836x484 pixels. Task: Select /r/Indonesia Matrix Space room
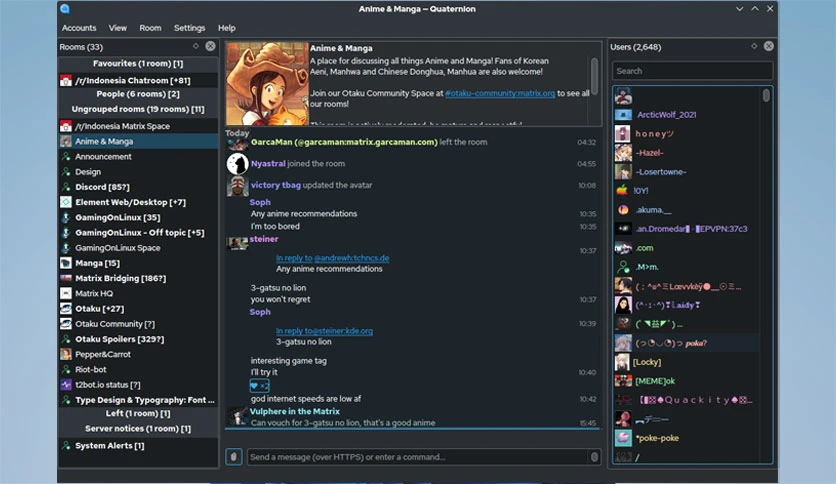click(138, 126)
